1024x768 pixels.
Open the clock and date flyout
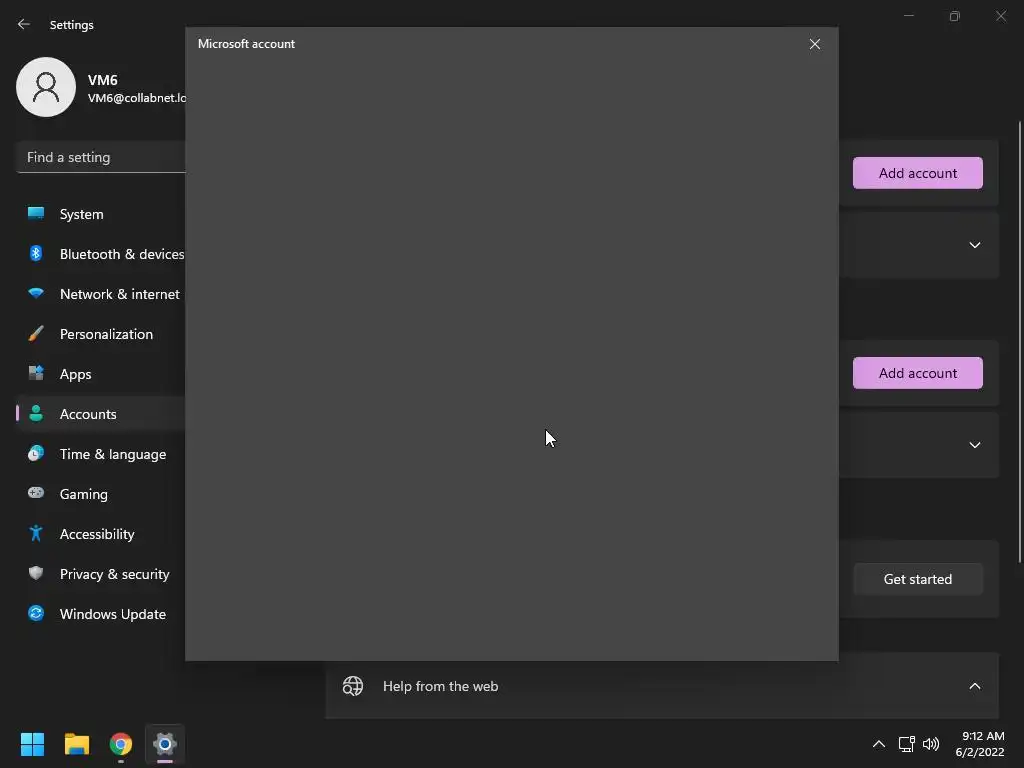pos(980,744)
